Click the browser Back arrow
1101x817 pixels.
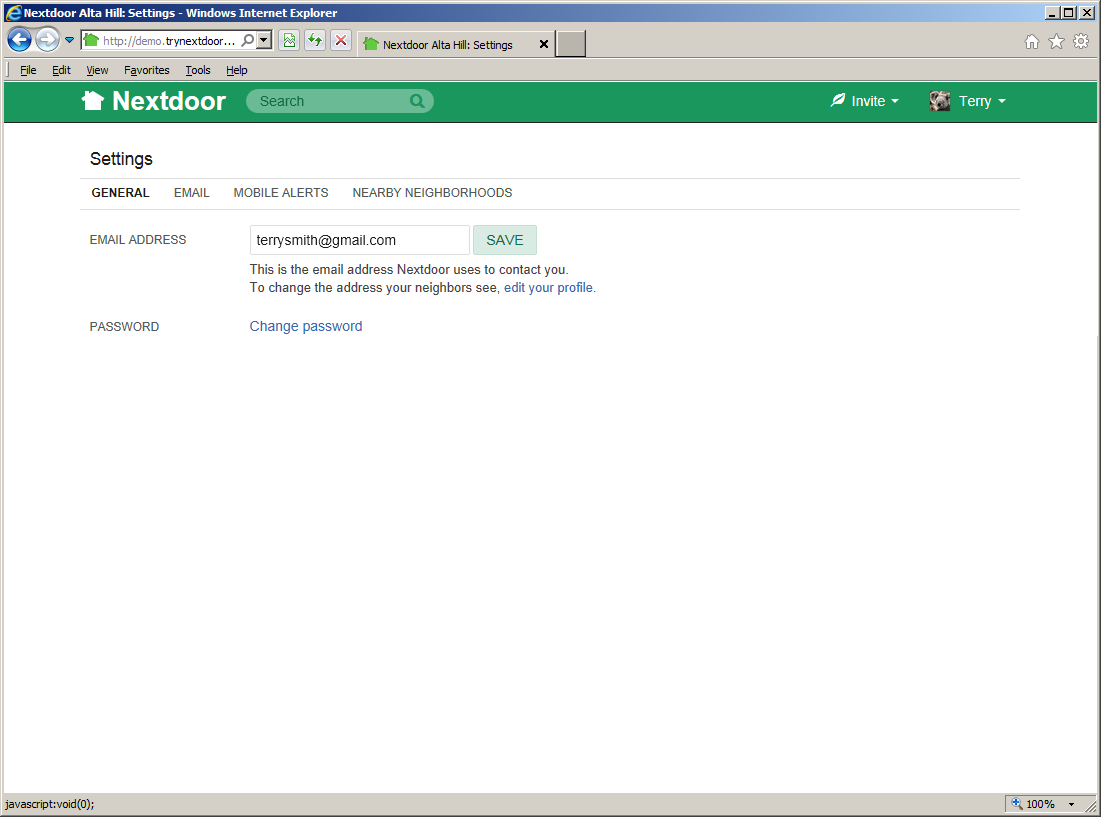click(x=19, y=39)
